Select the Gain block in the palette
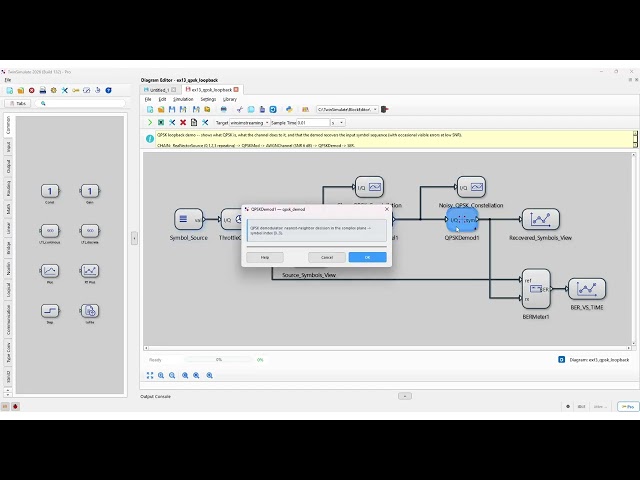 tap(90, 191)
